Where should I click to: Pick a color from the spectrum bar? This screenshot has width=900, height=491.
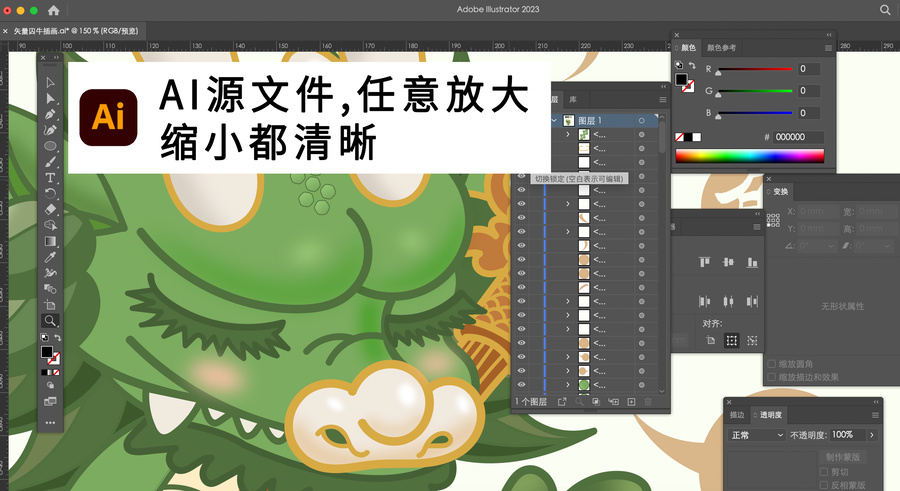(750, 156)
